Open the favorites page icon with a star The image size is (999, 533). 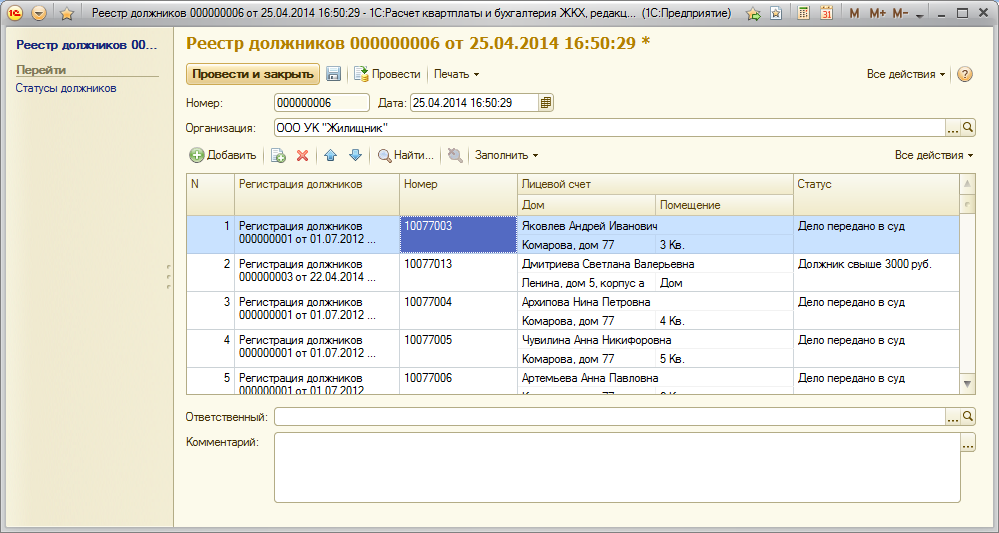(x=776, y=13)
